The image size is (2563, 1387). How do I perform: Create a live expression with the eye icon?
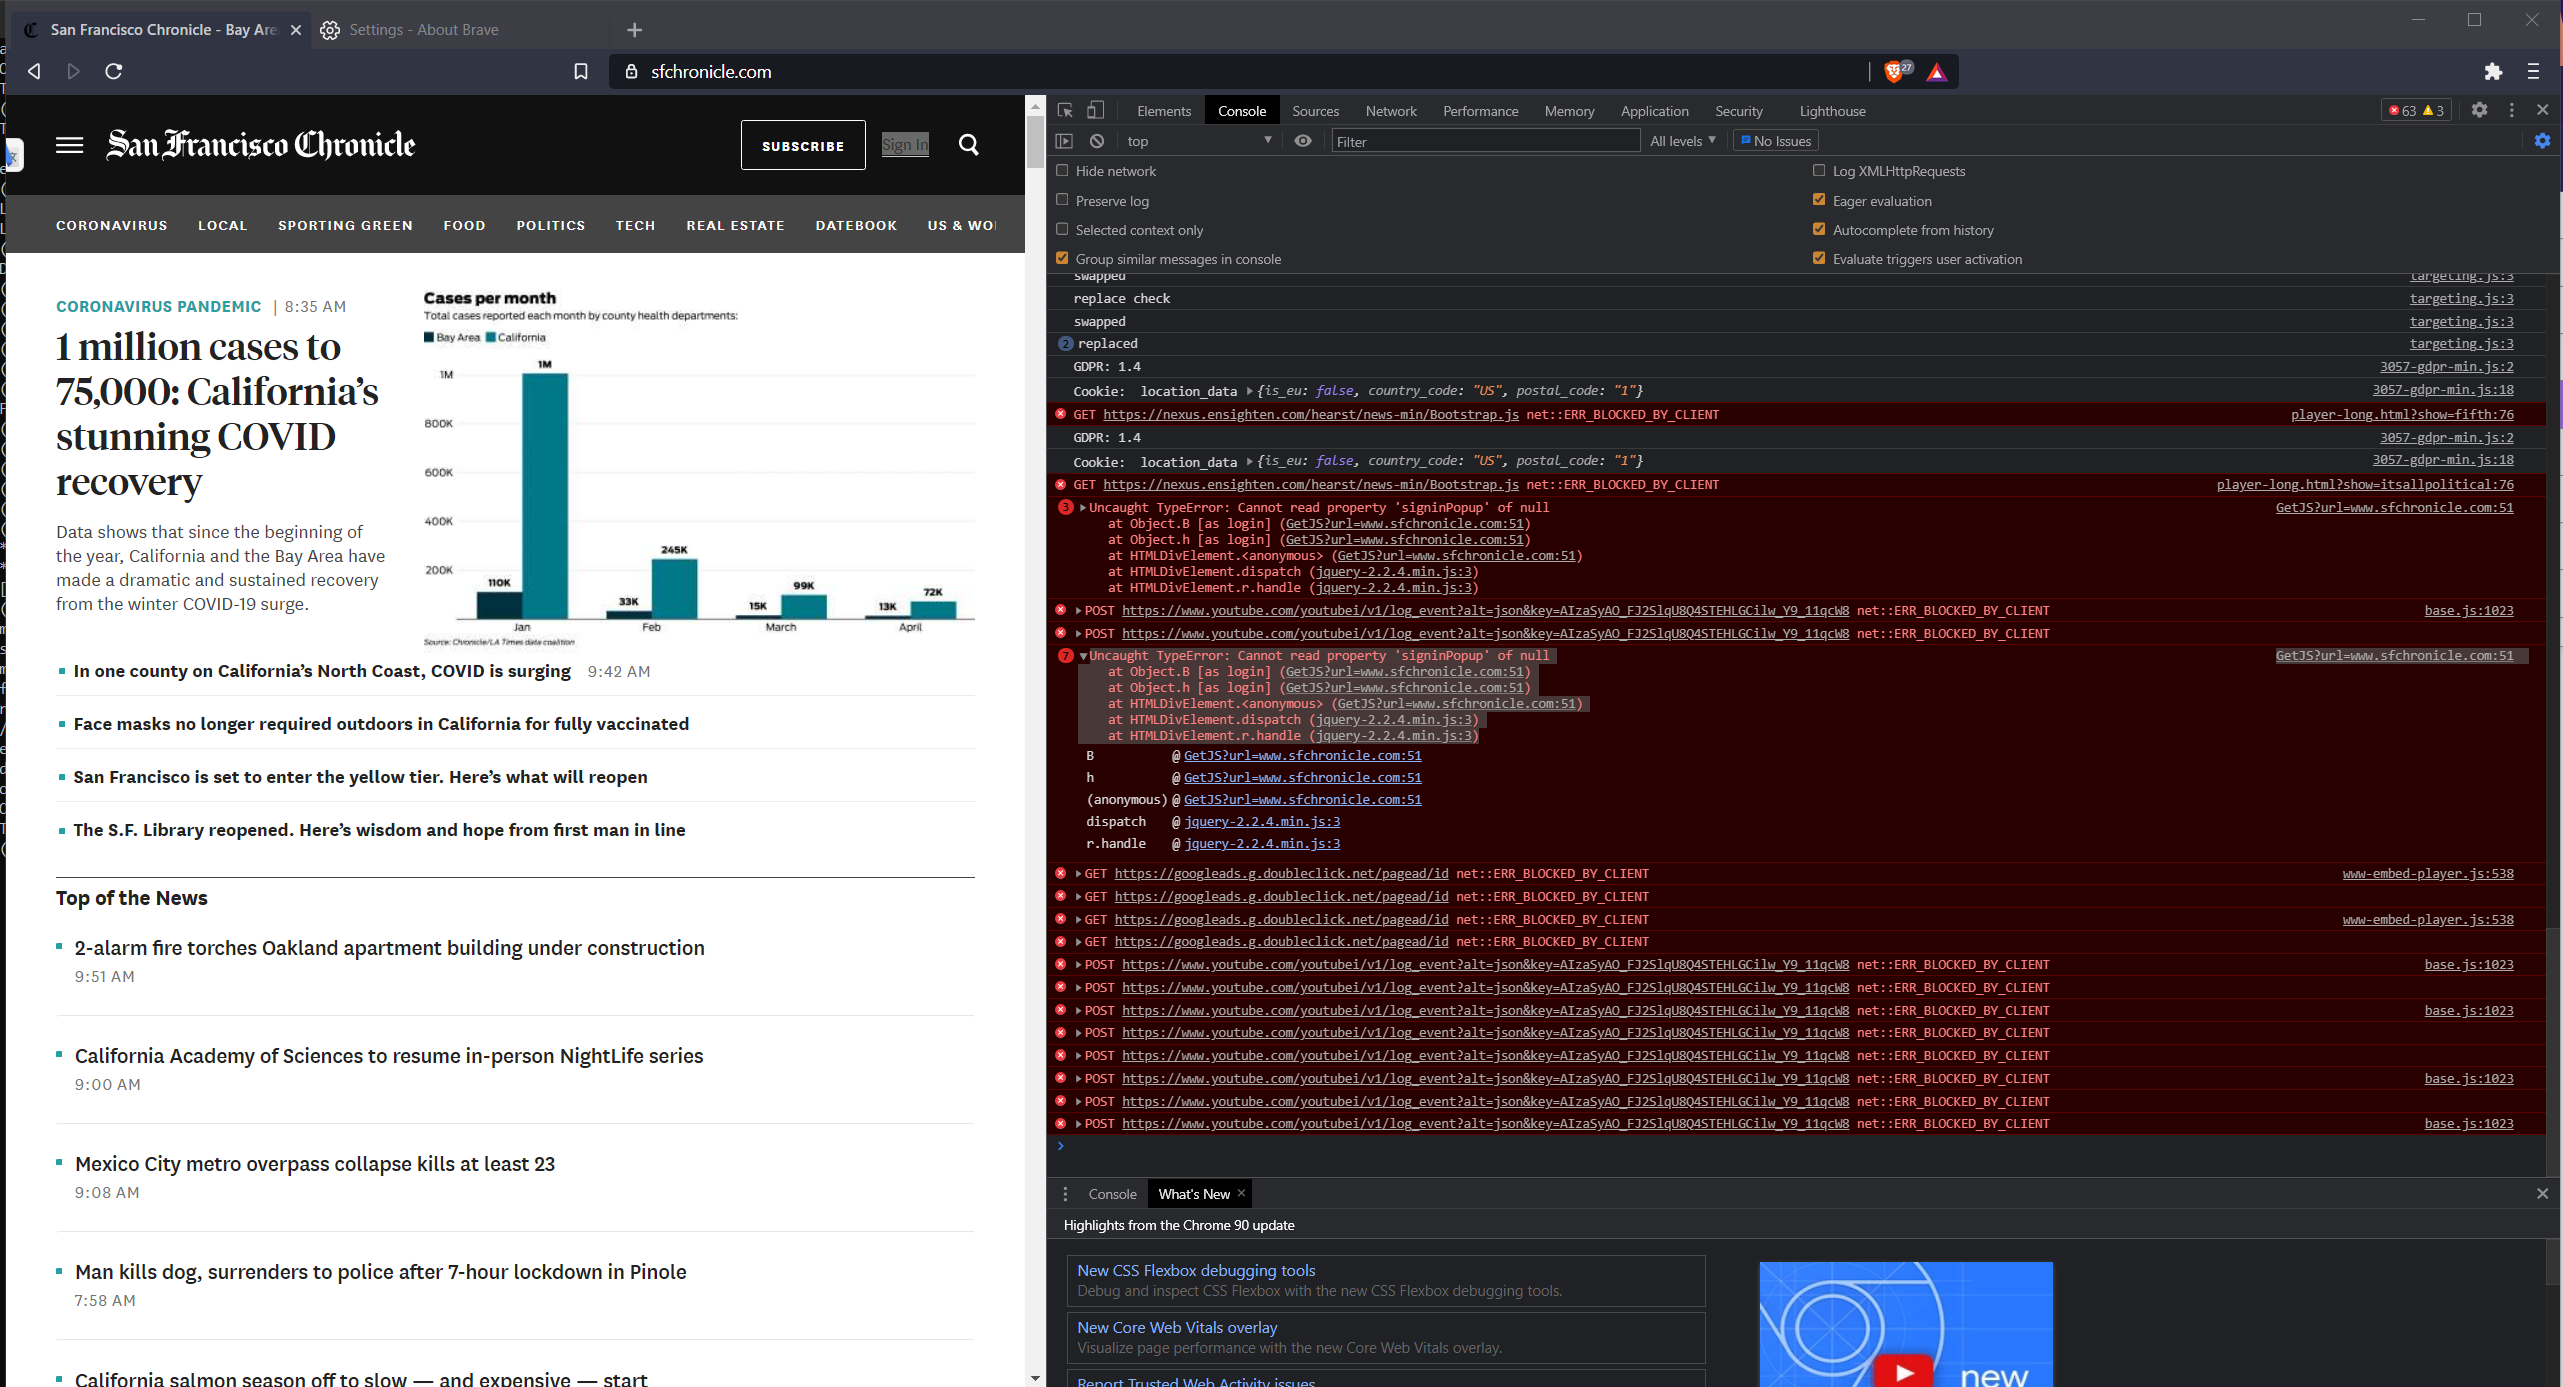1302,141
